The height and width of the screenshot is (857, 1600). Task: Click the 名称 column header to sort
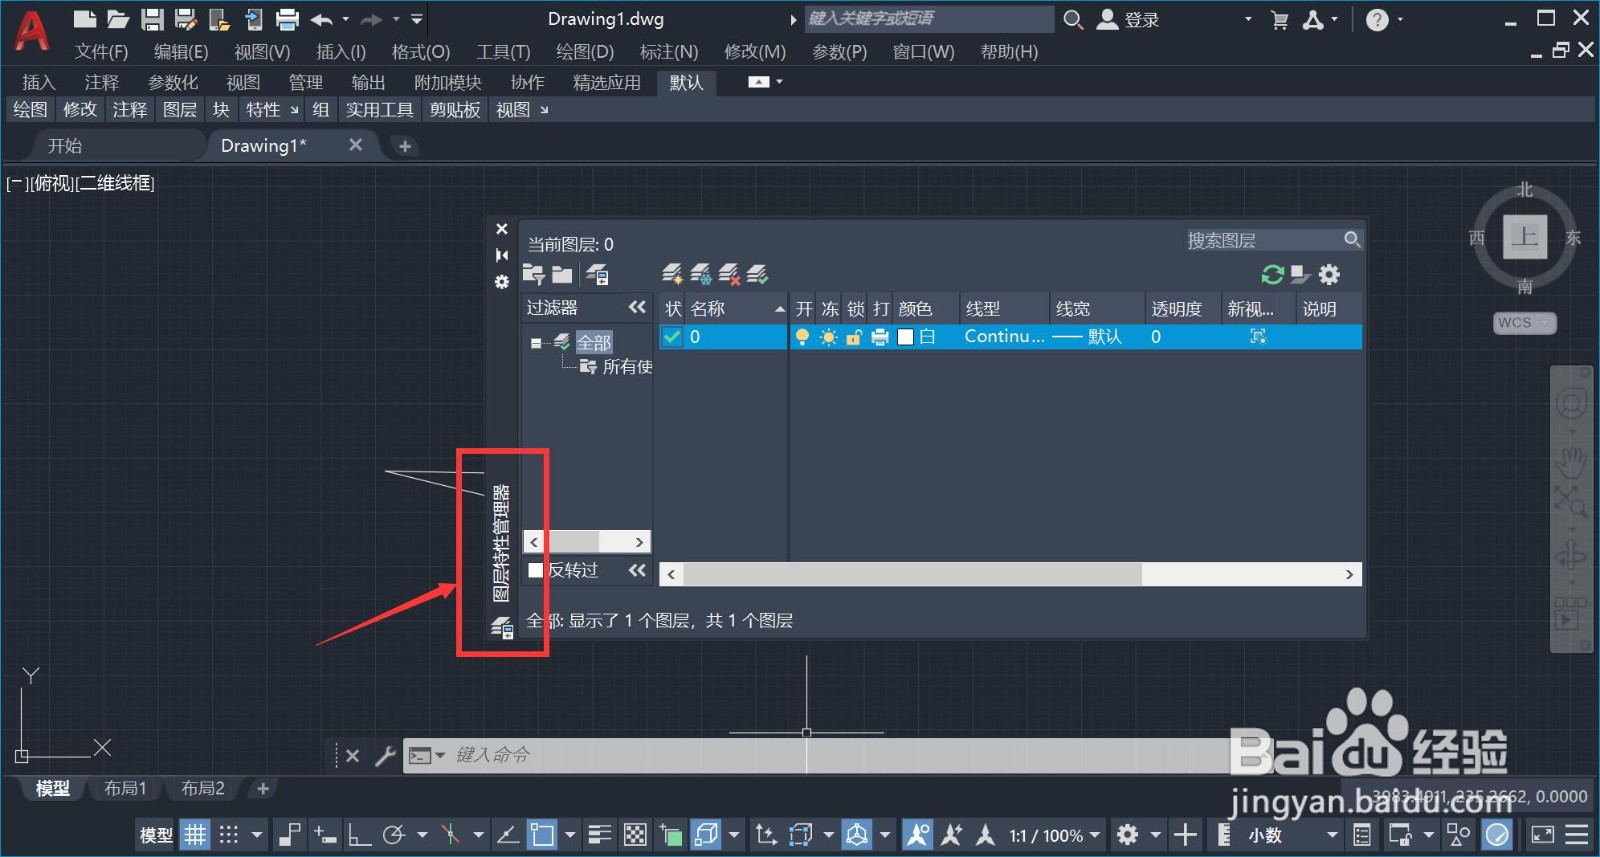pyautogui.click(x=737, y=309)
